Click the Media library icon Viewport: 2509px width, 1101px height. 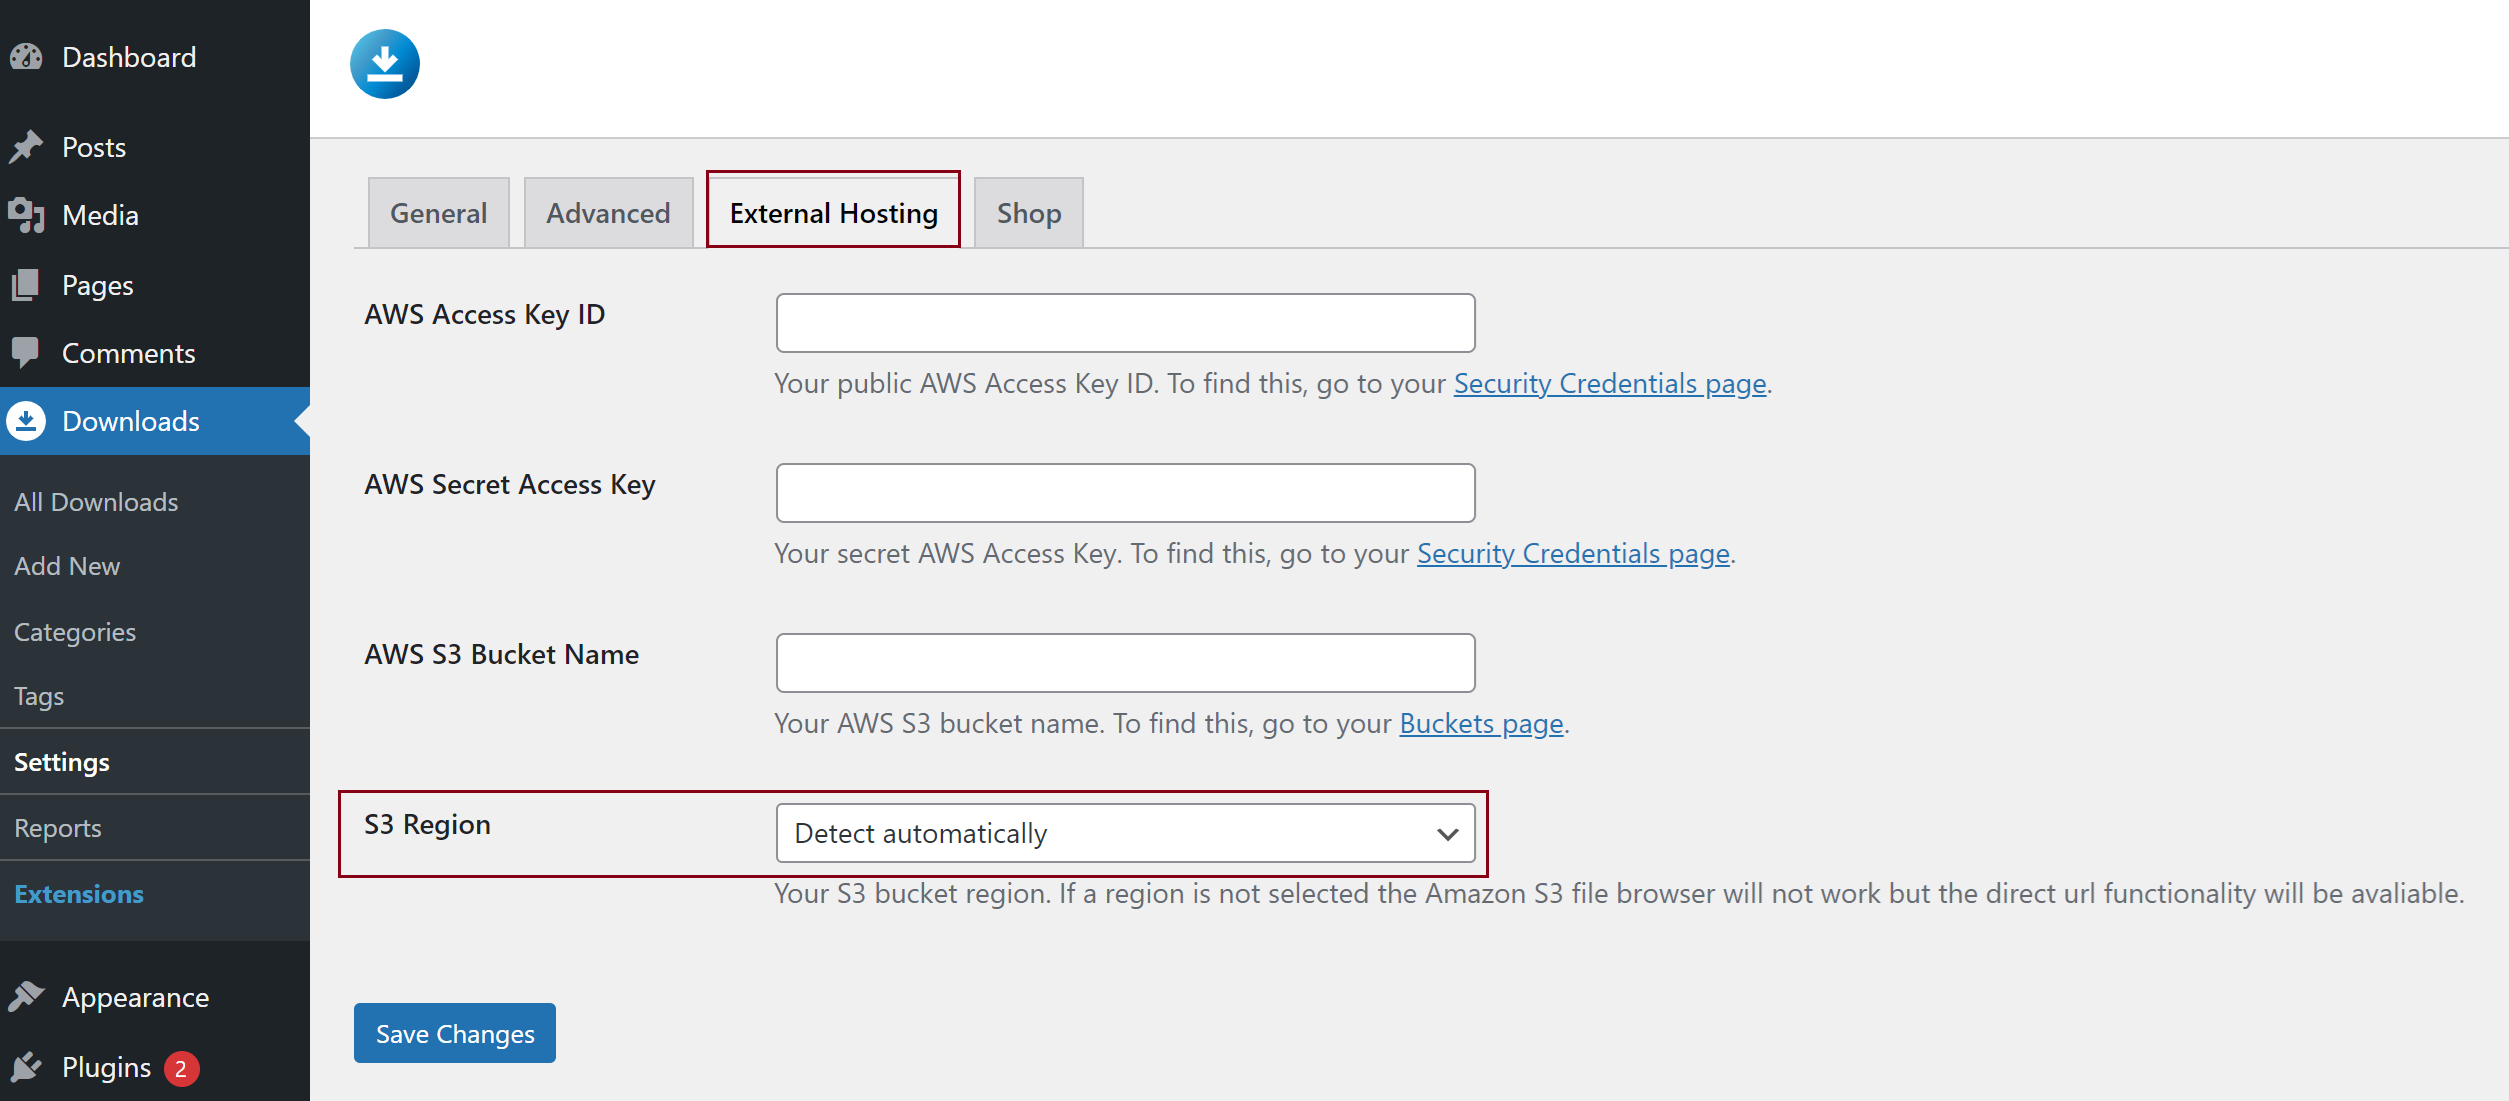(26, 215)
